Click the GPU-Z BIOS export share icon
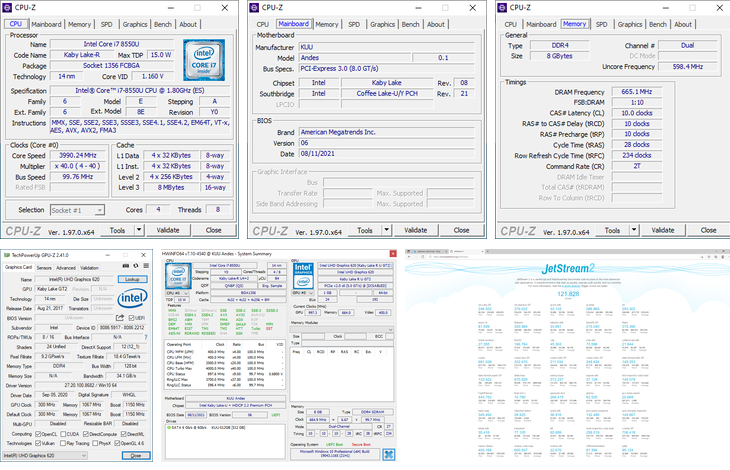 click(120, 318)
